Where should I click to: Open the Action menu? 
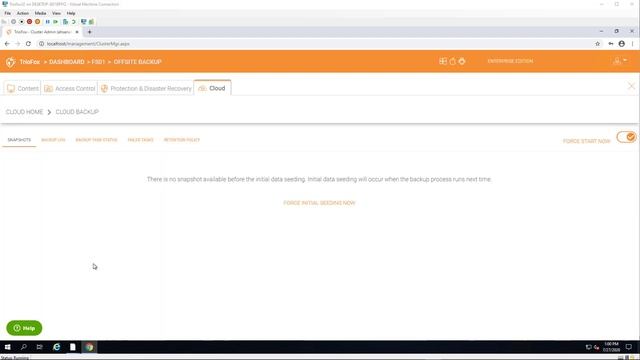coord(23,13)
